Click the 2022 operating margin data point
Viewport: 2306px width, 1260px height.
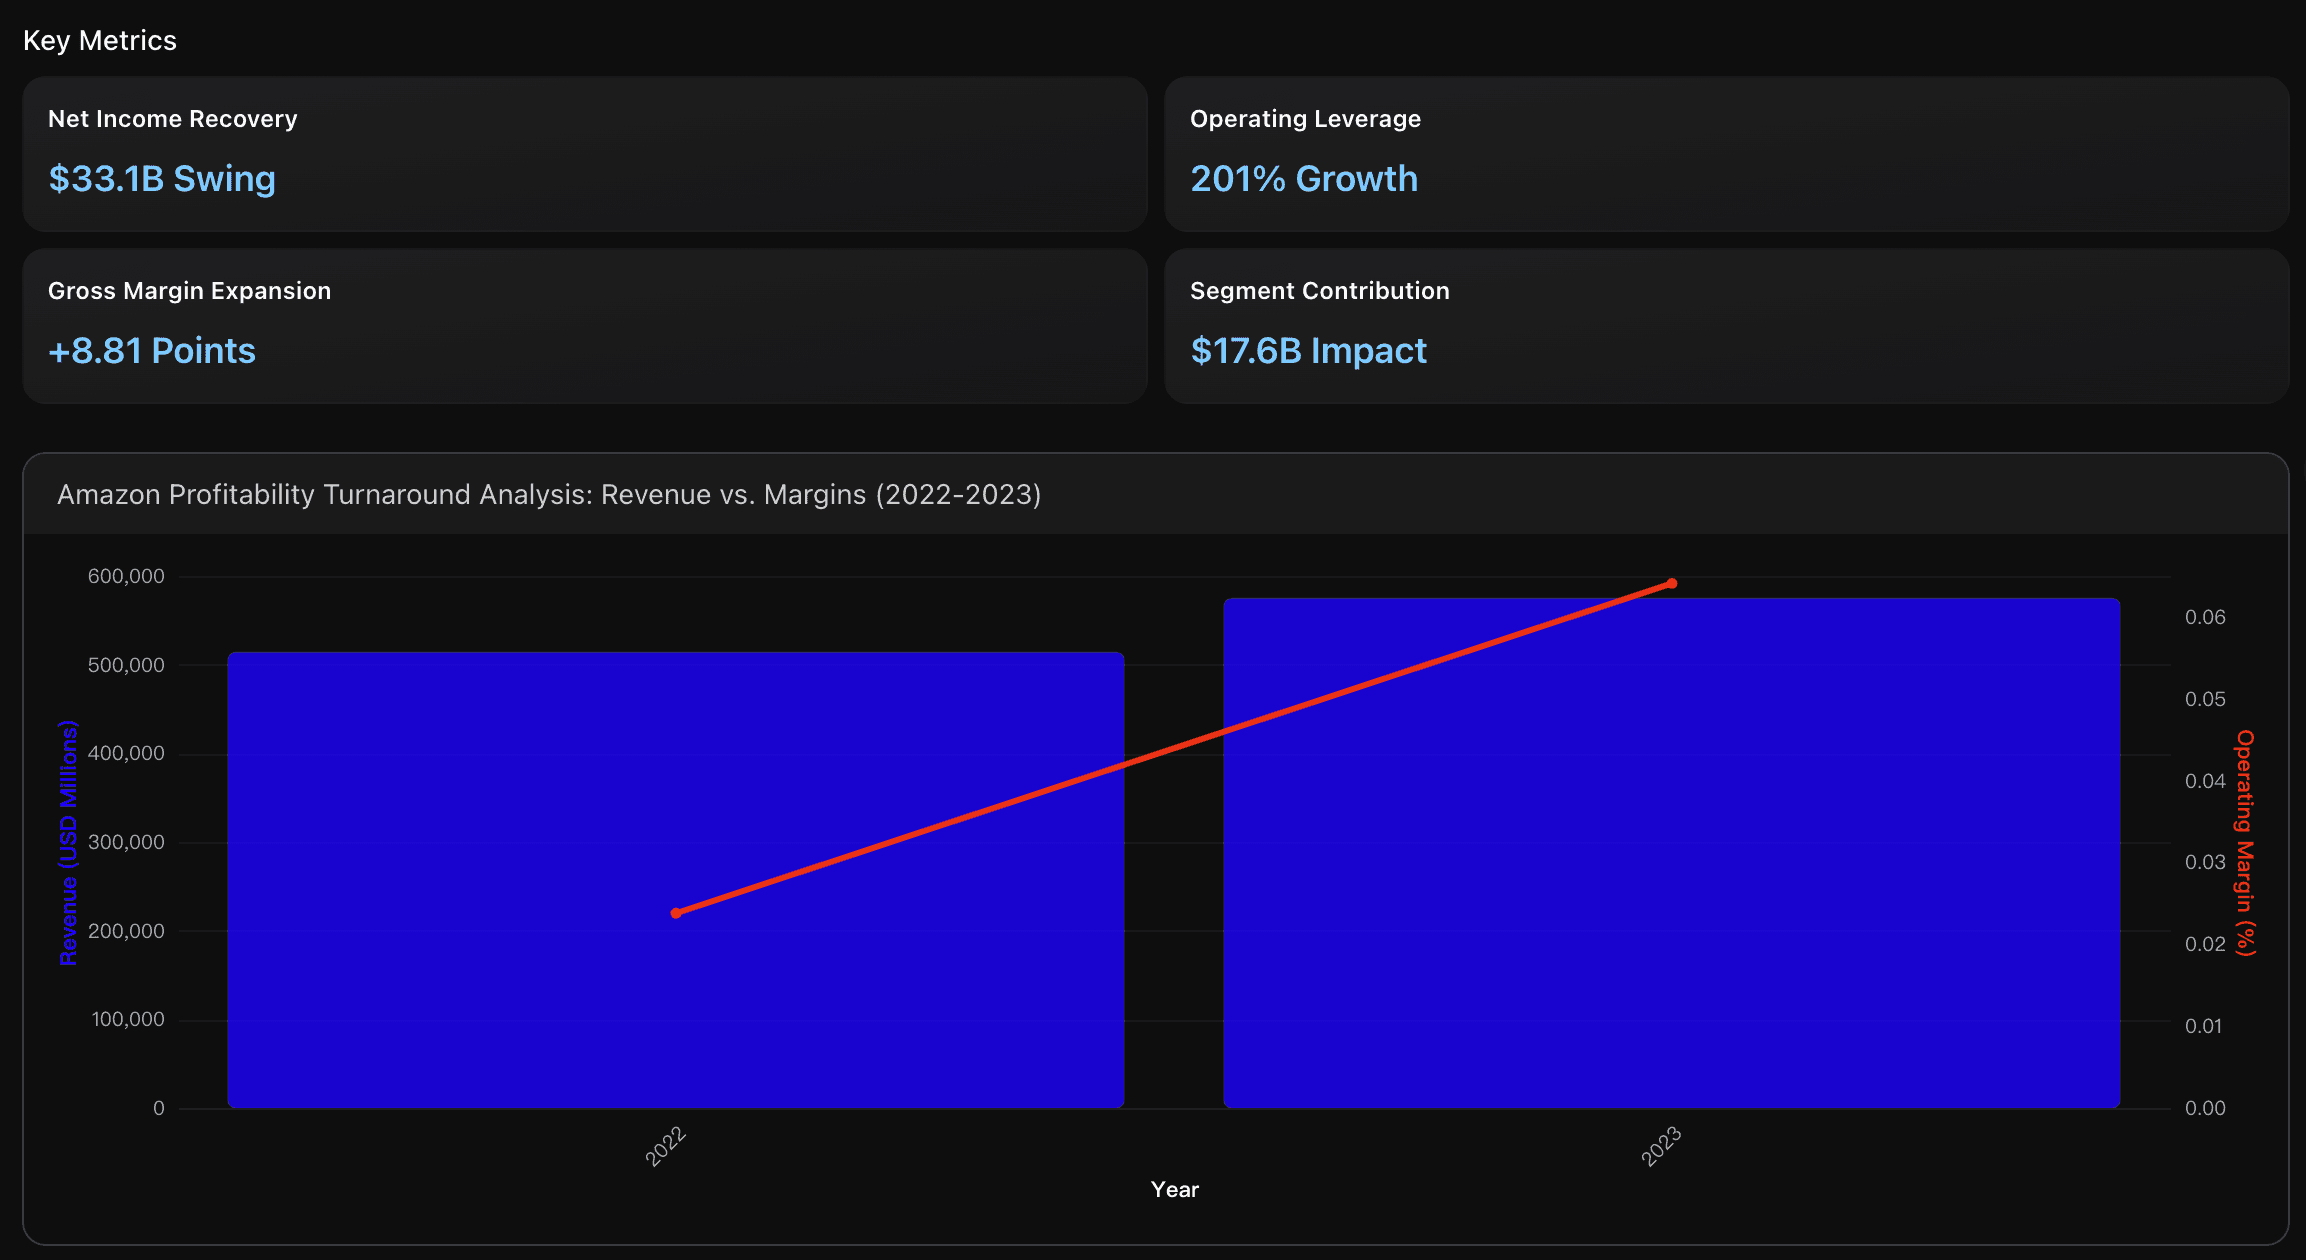(676, 913)
